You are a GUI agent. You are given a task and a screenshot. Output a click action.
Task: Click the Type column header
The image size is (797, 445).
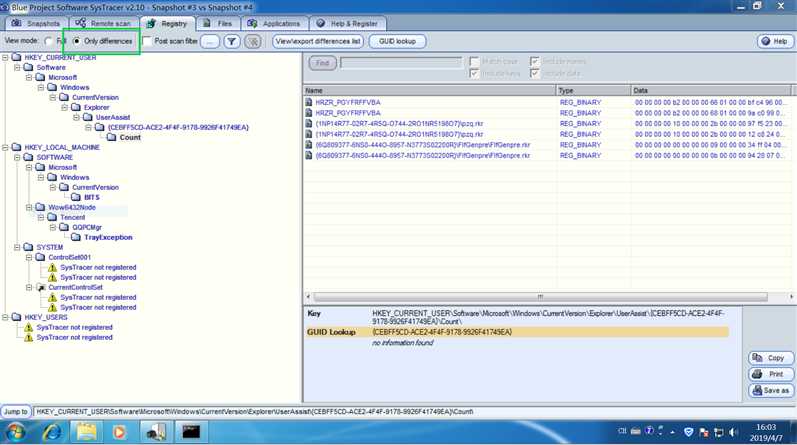(593, 91)
